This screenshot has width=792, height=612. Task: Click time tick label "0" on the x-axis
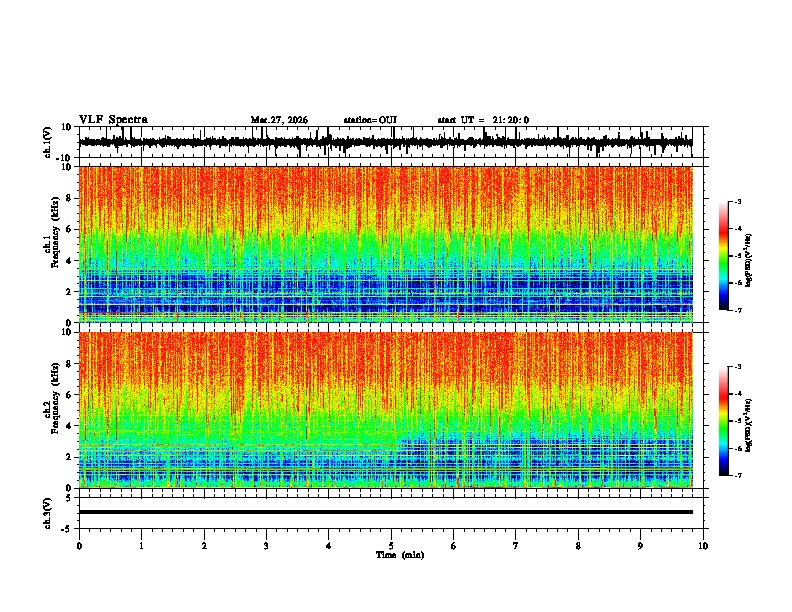tap(79, 546)
